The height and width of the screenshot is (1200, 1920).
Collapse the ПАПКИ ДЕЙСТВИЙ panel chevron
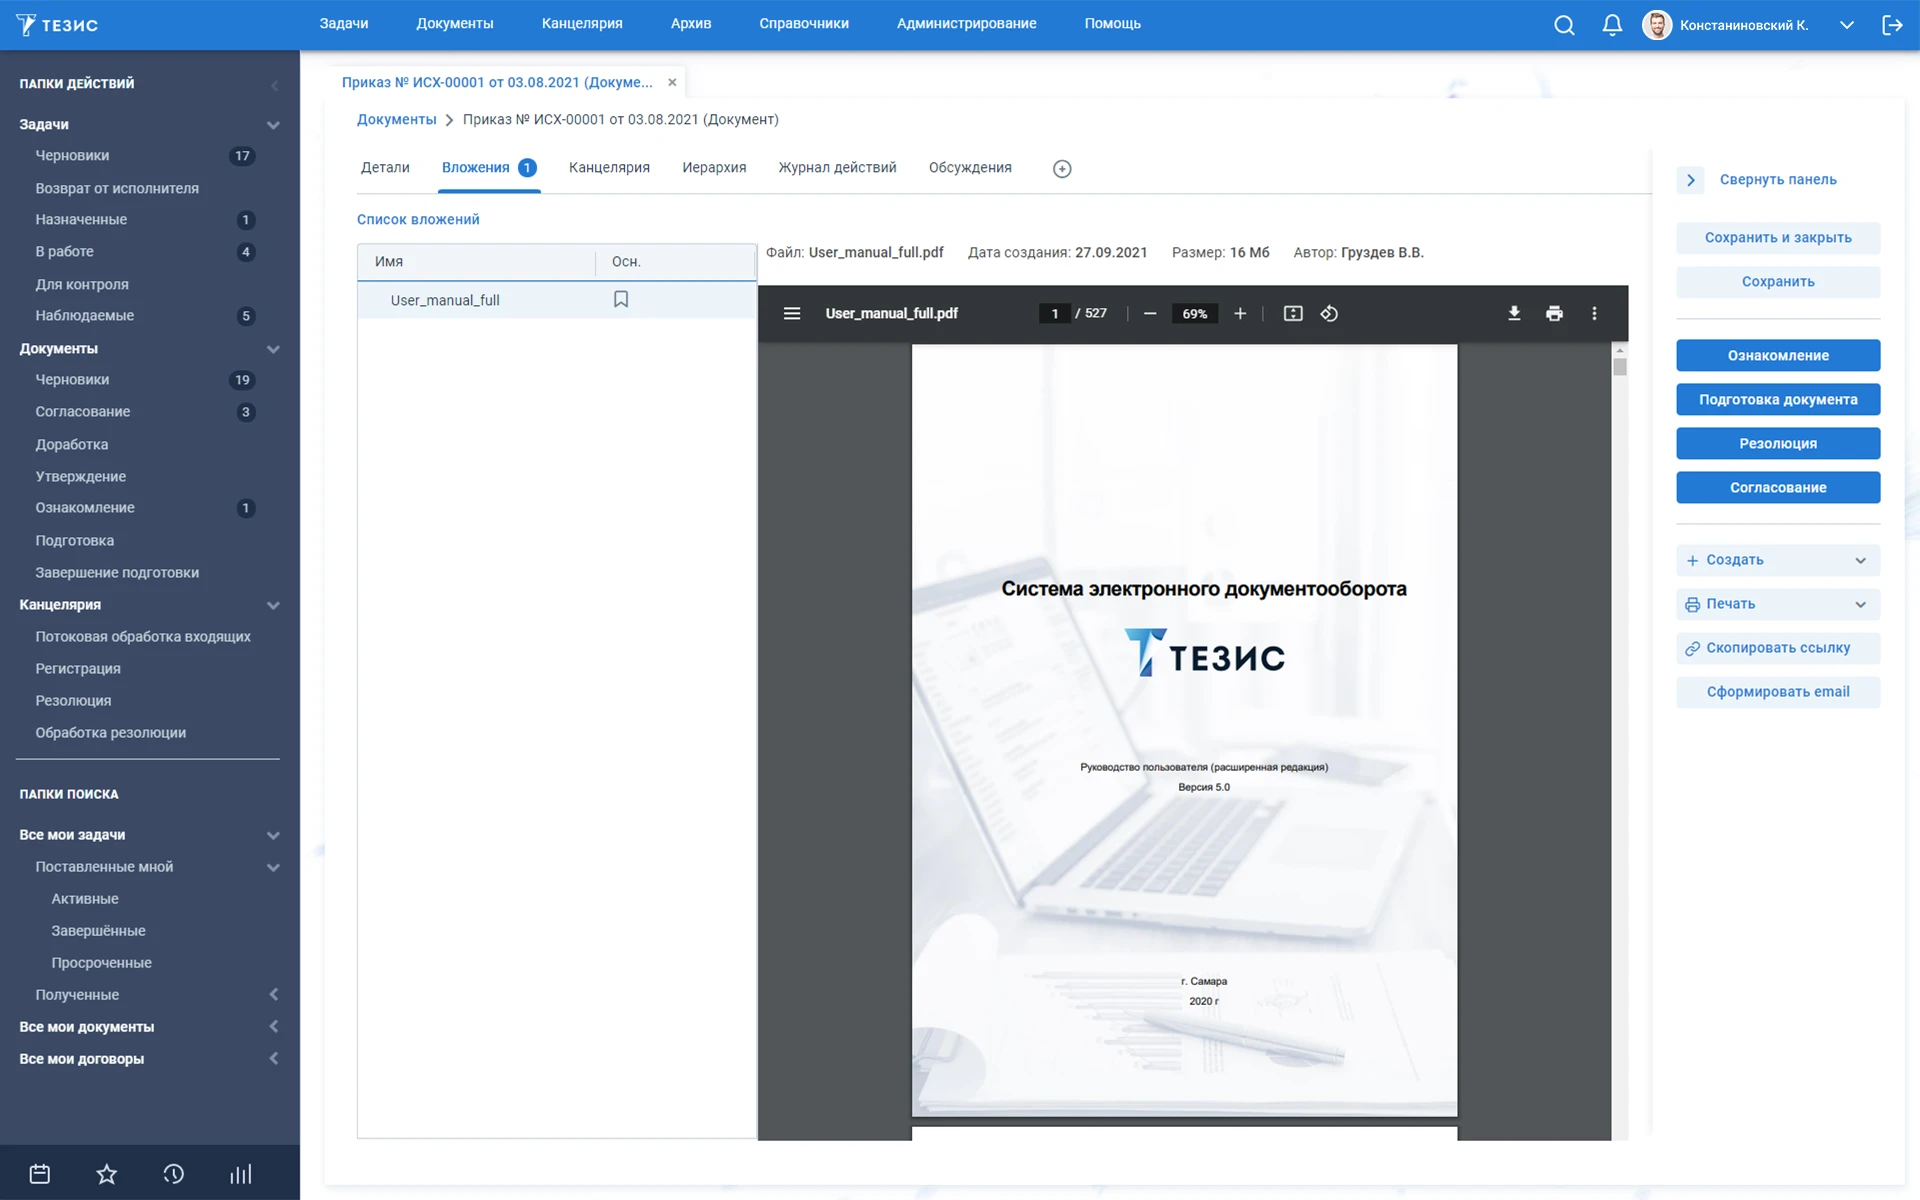[x=275, y=84]
